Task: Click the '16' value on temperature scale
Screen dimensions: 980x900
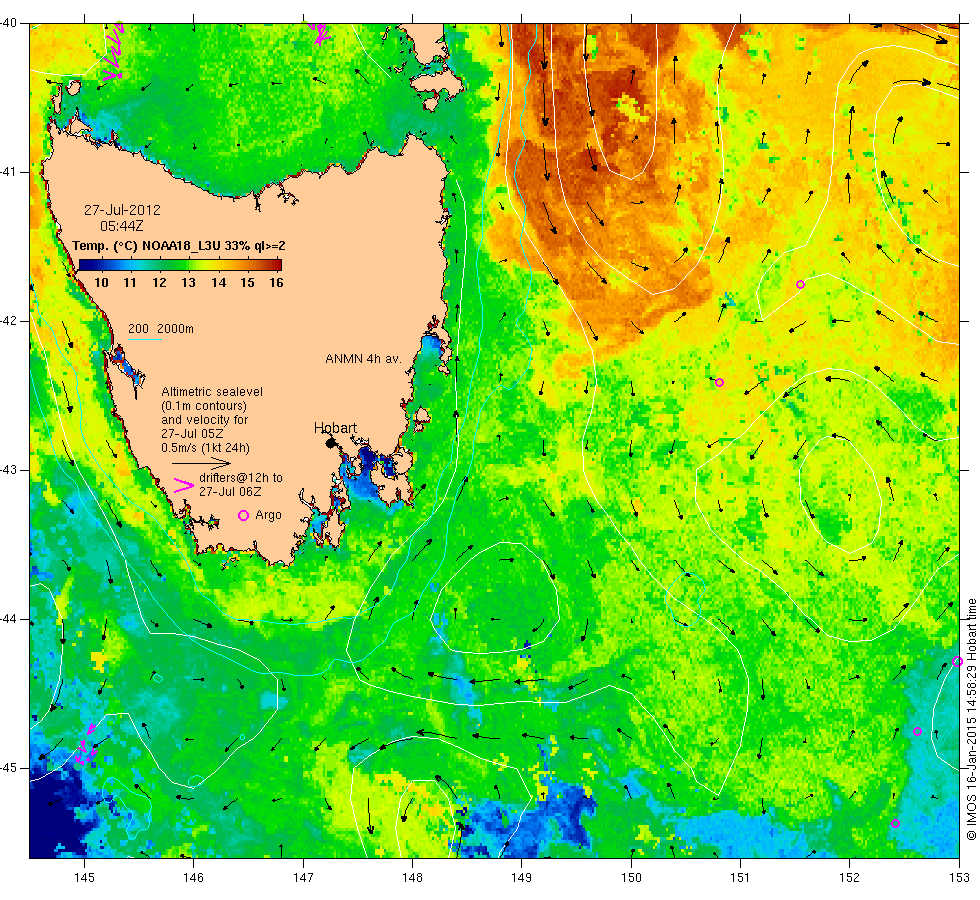Action: (x=276, y=283)
